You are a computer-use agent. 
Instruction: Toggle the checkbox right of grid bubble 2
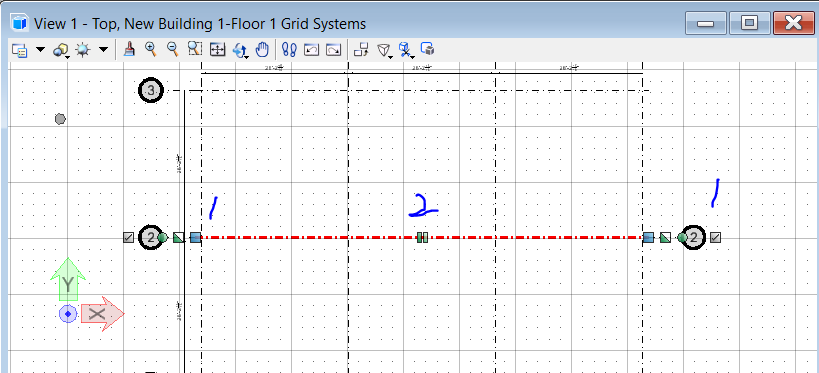click(x=716, y=238)
